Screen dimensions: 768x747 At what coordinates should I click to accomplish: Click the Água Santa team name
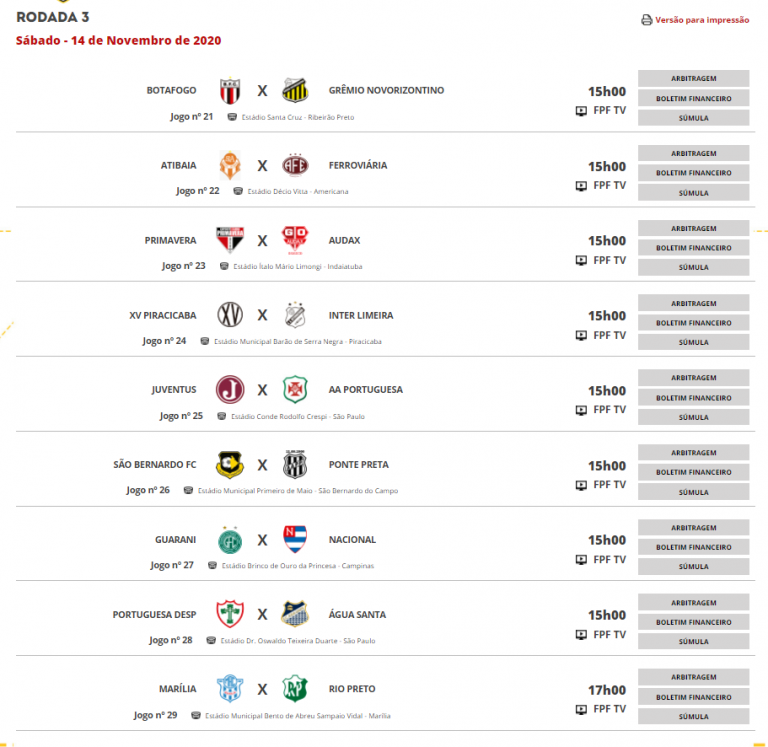click(357, 614)
